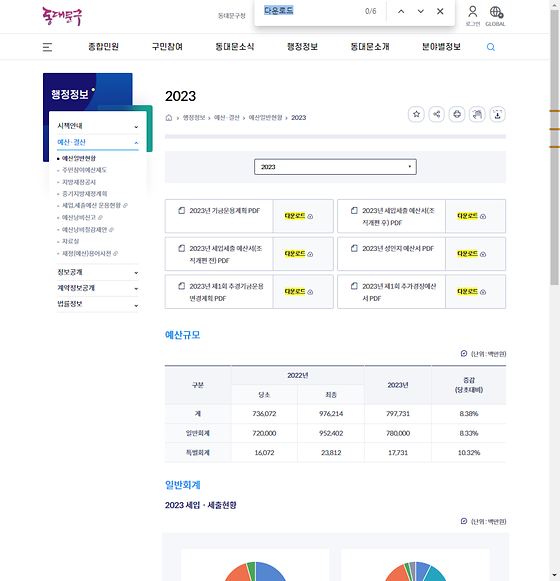Viewport: 560px width, 581px height.
Task: Open 동대문소식 main menu
Action: coord(235,47)
